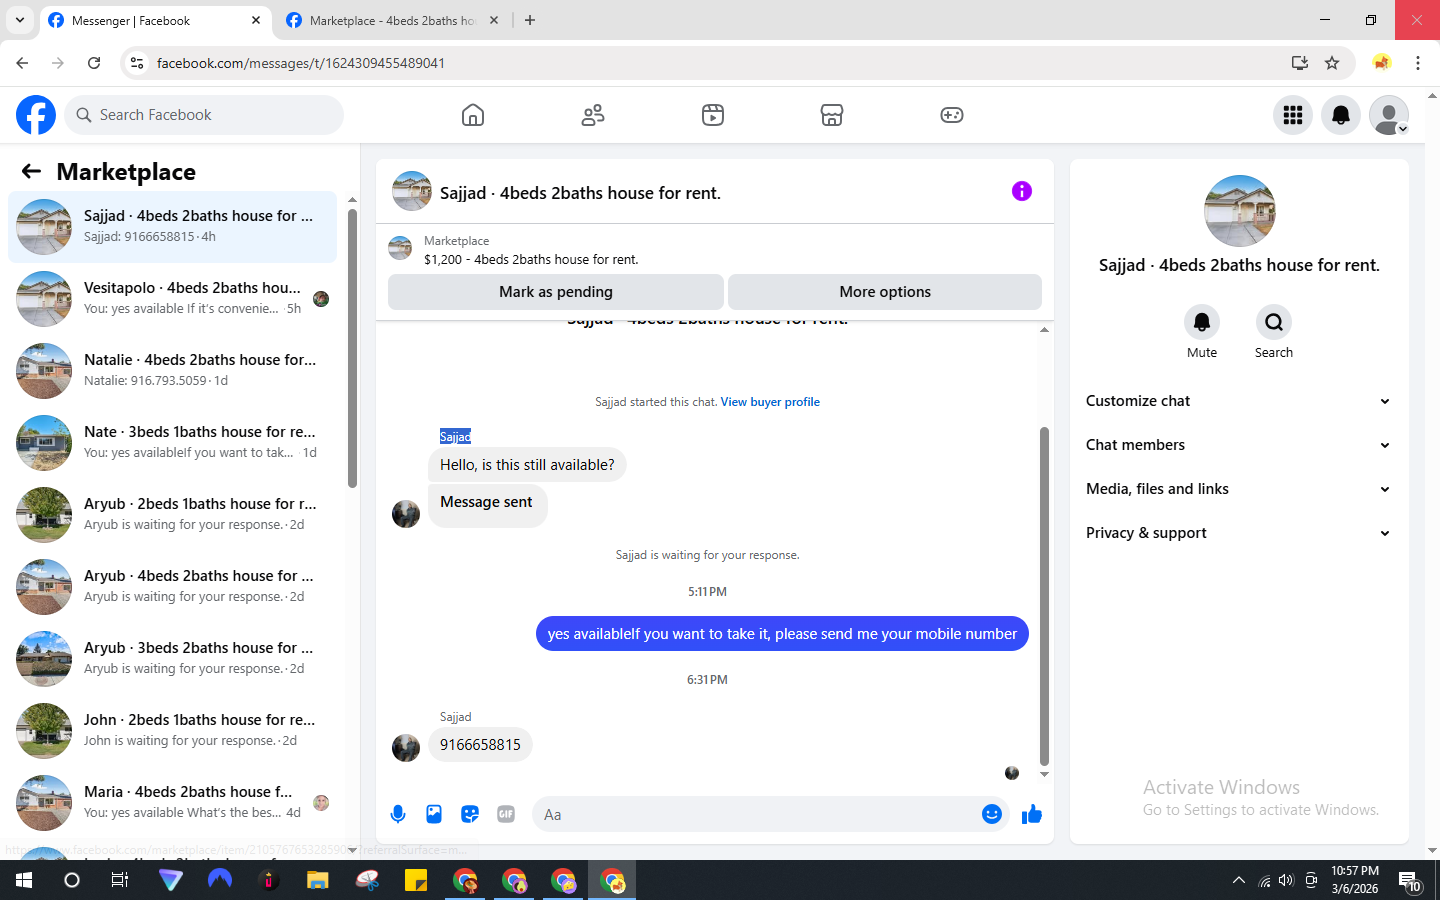The height and width of the screenshot is (900, 1440).
Task: Switch to Messenger | Facebook tab
Action: (155, 20)
